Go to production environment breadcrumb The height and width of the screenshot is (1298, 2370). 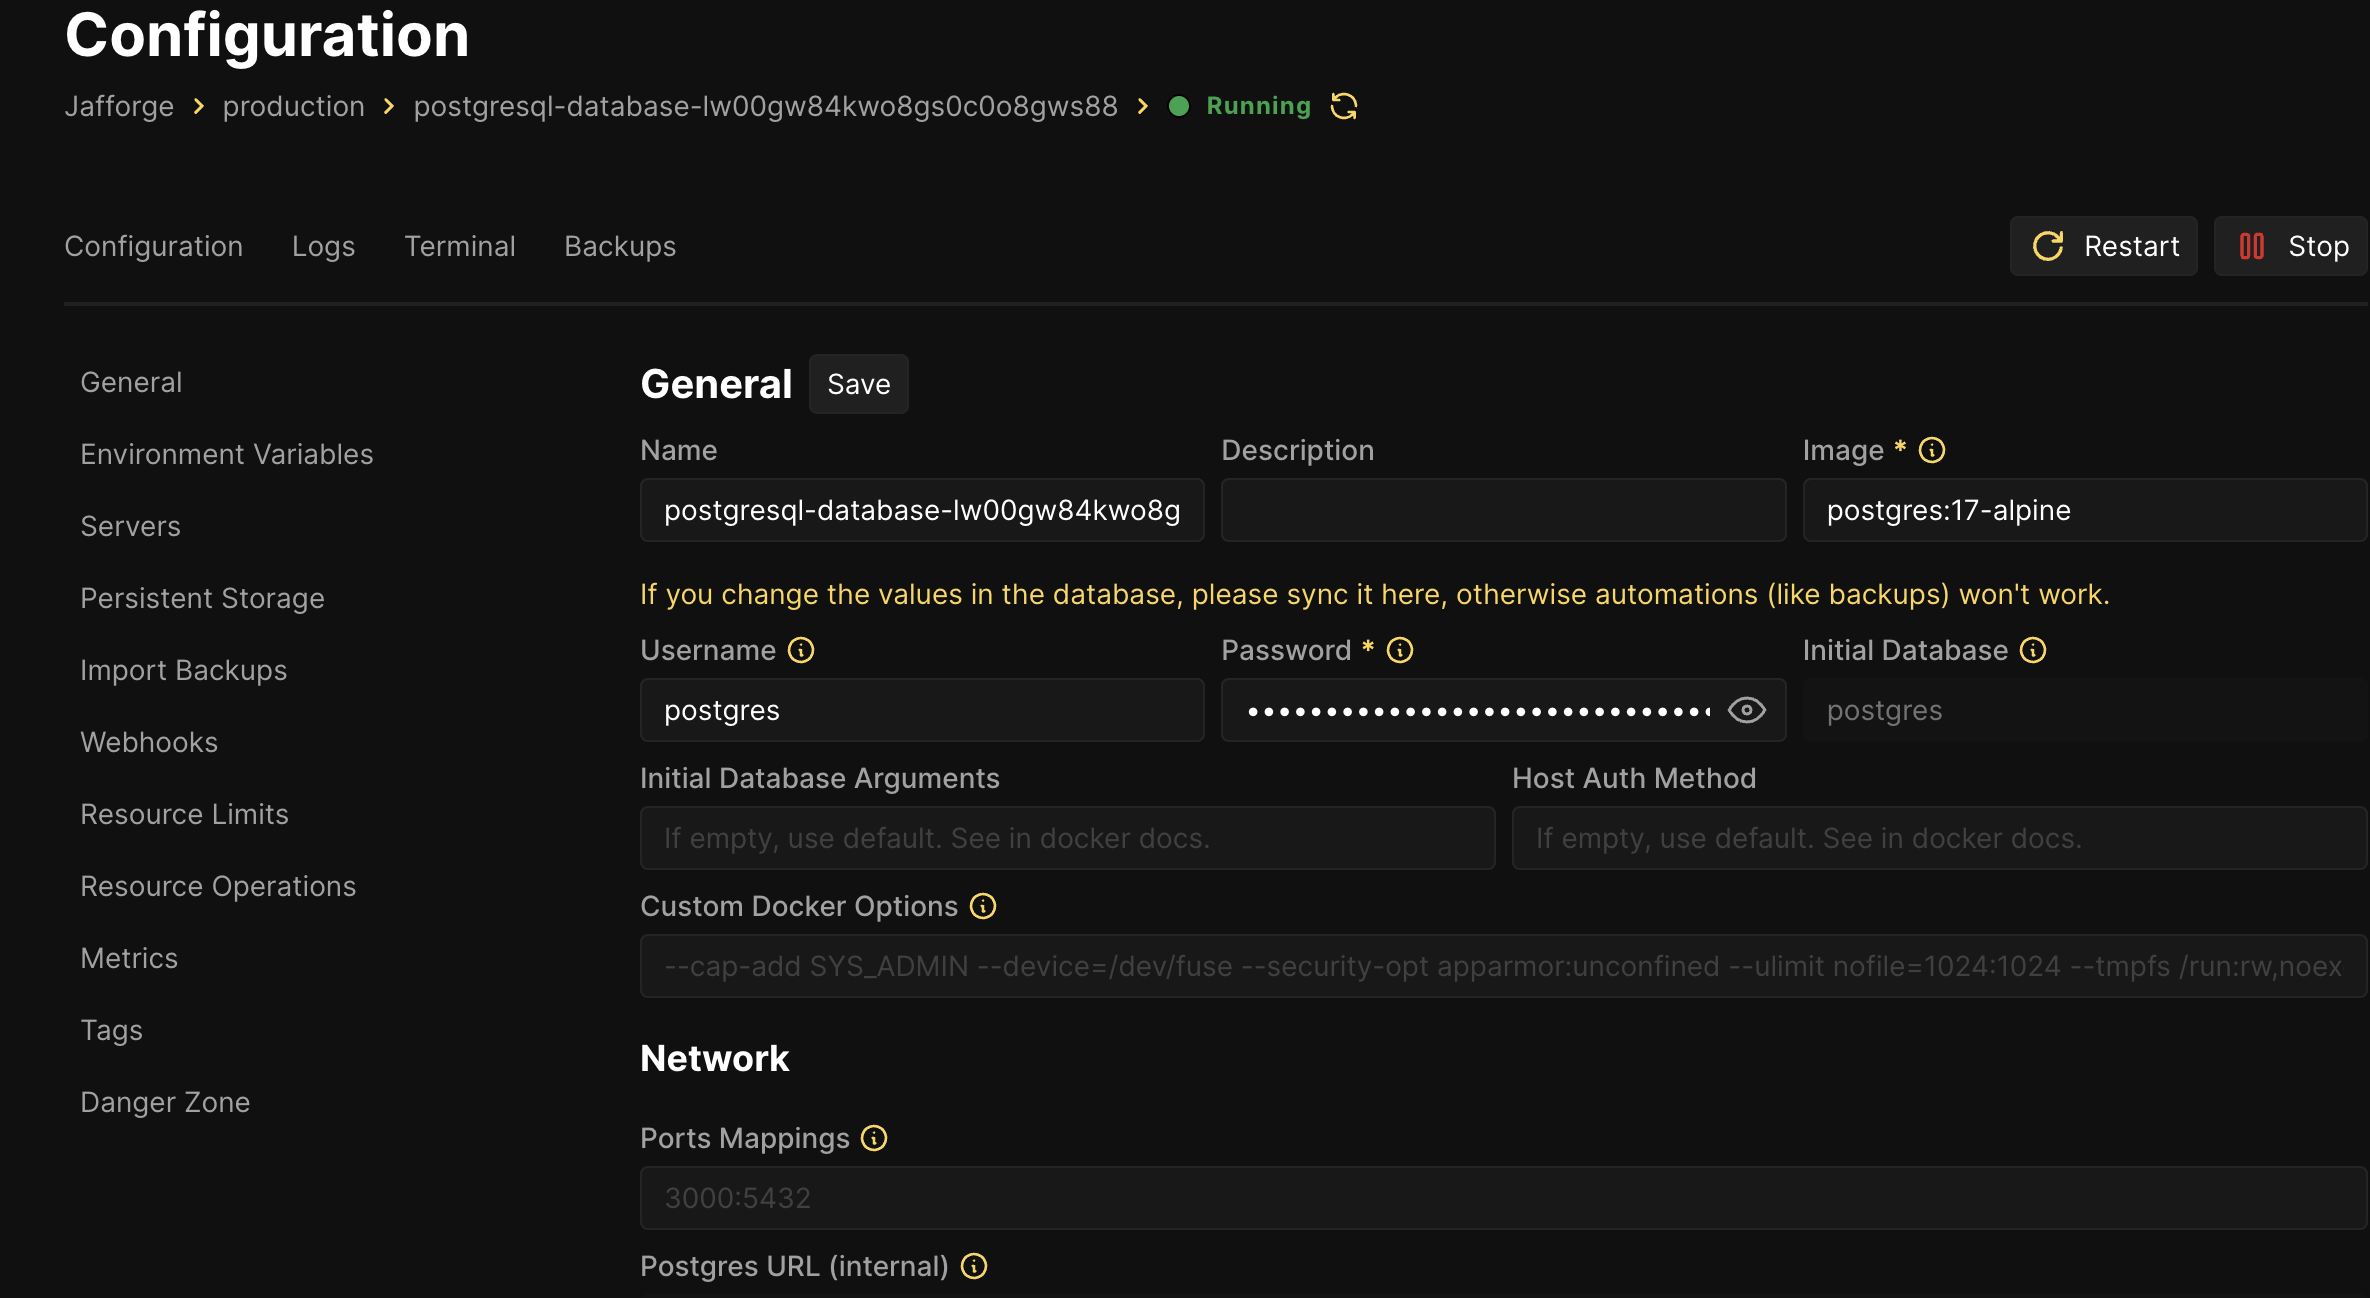(294, 106)
